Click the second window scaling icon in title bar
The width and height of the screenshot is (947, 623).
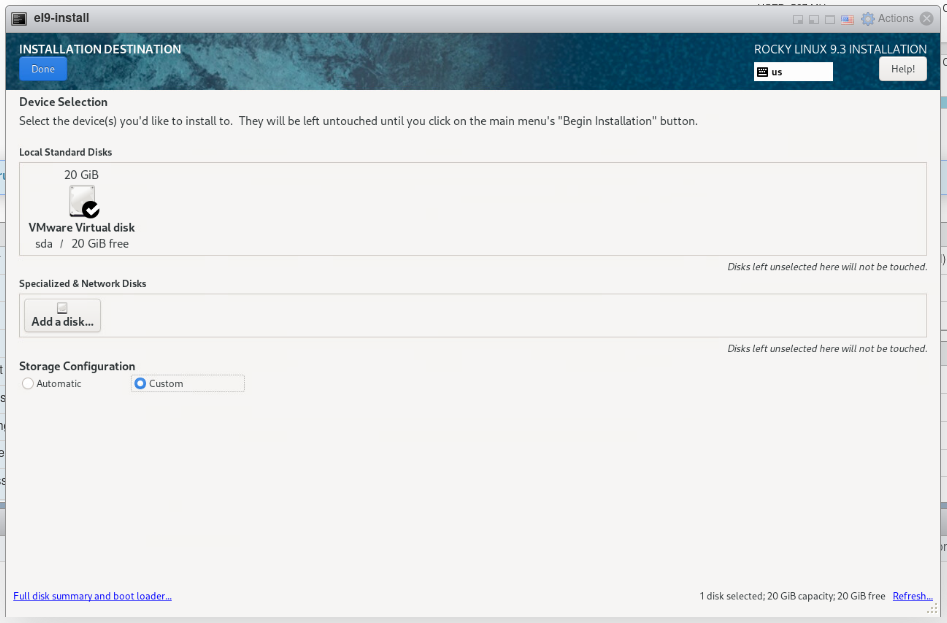click(x=814, y=19)
